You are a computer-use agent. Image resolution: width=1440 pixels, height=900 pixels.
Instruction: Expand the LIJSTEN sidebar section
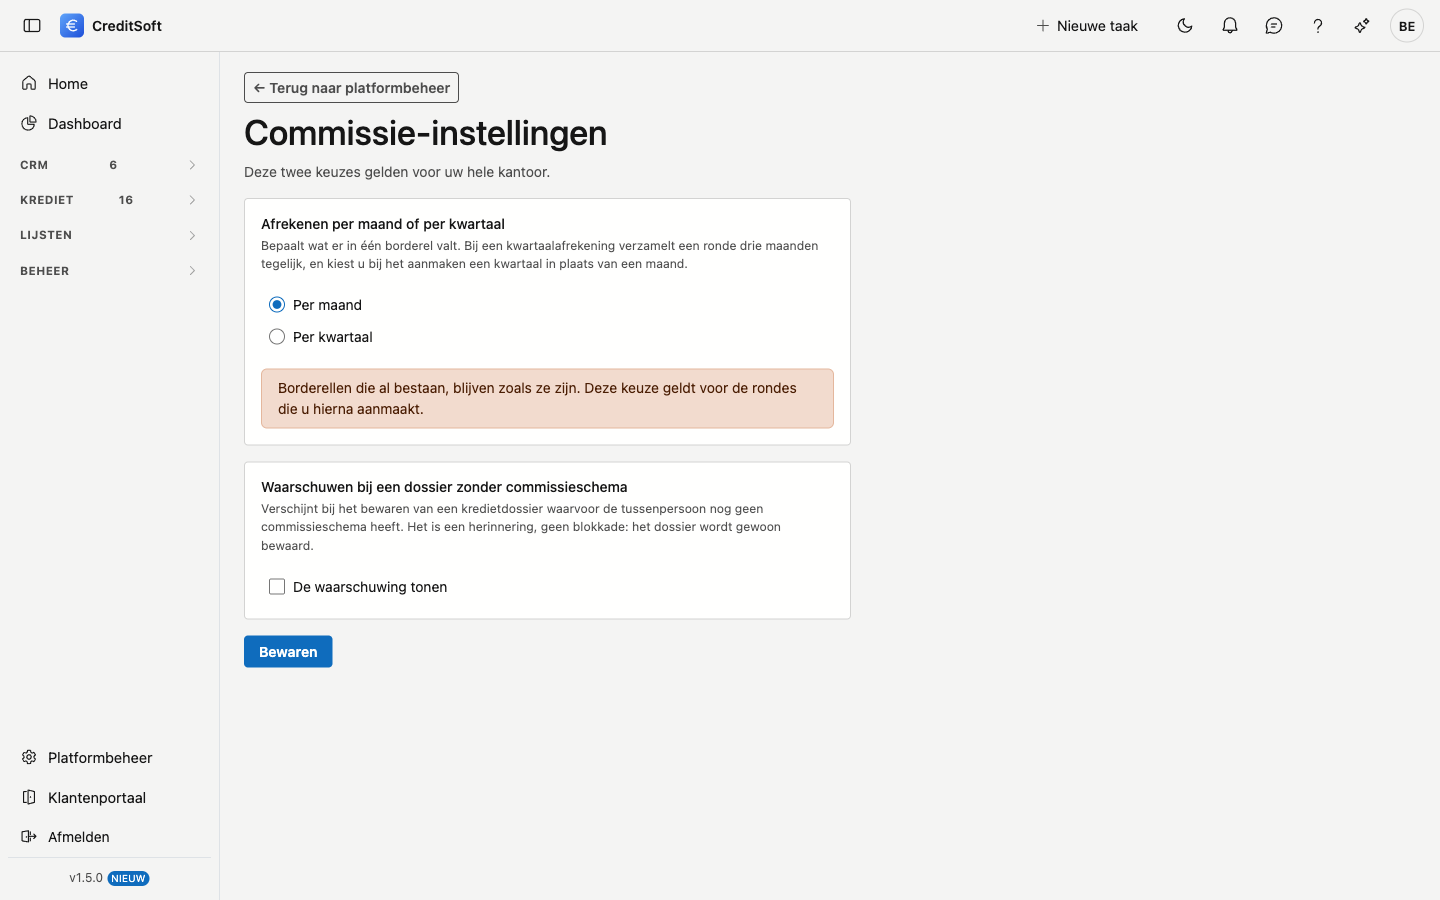108,235
